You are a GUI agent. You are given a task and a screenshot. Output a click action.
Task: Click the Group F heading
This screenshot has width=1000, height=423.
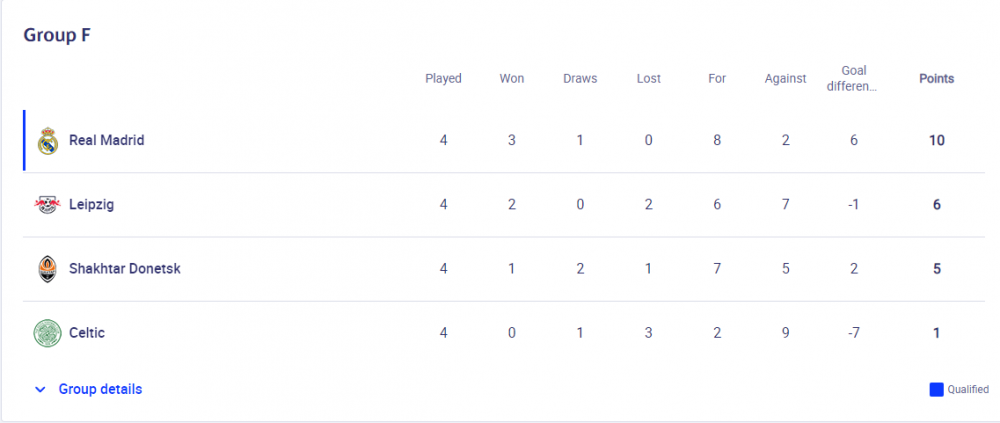(x=57, y=35)
